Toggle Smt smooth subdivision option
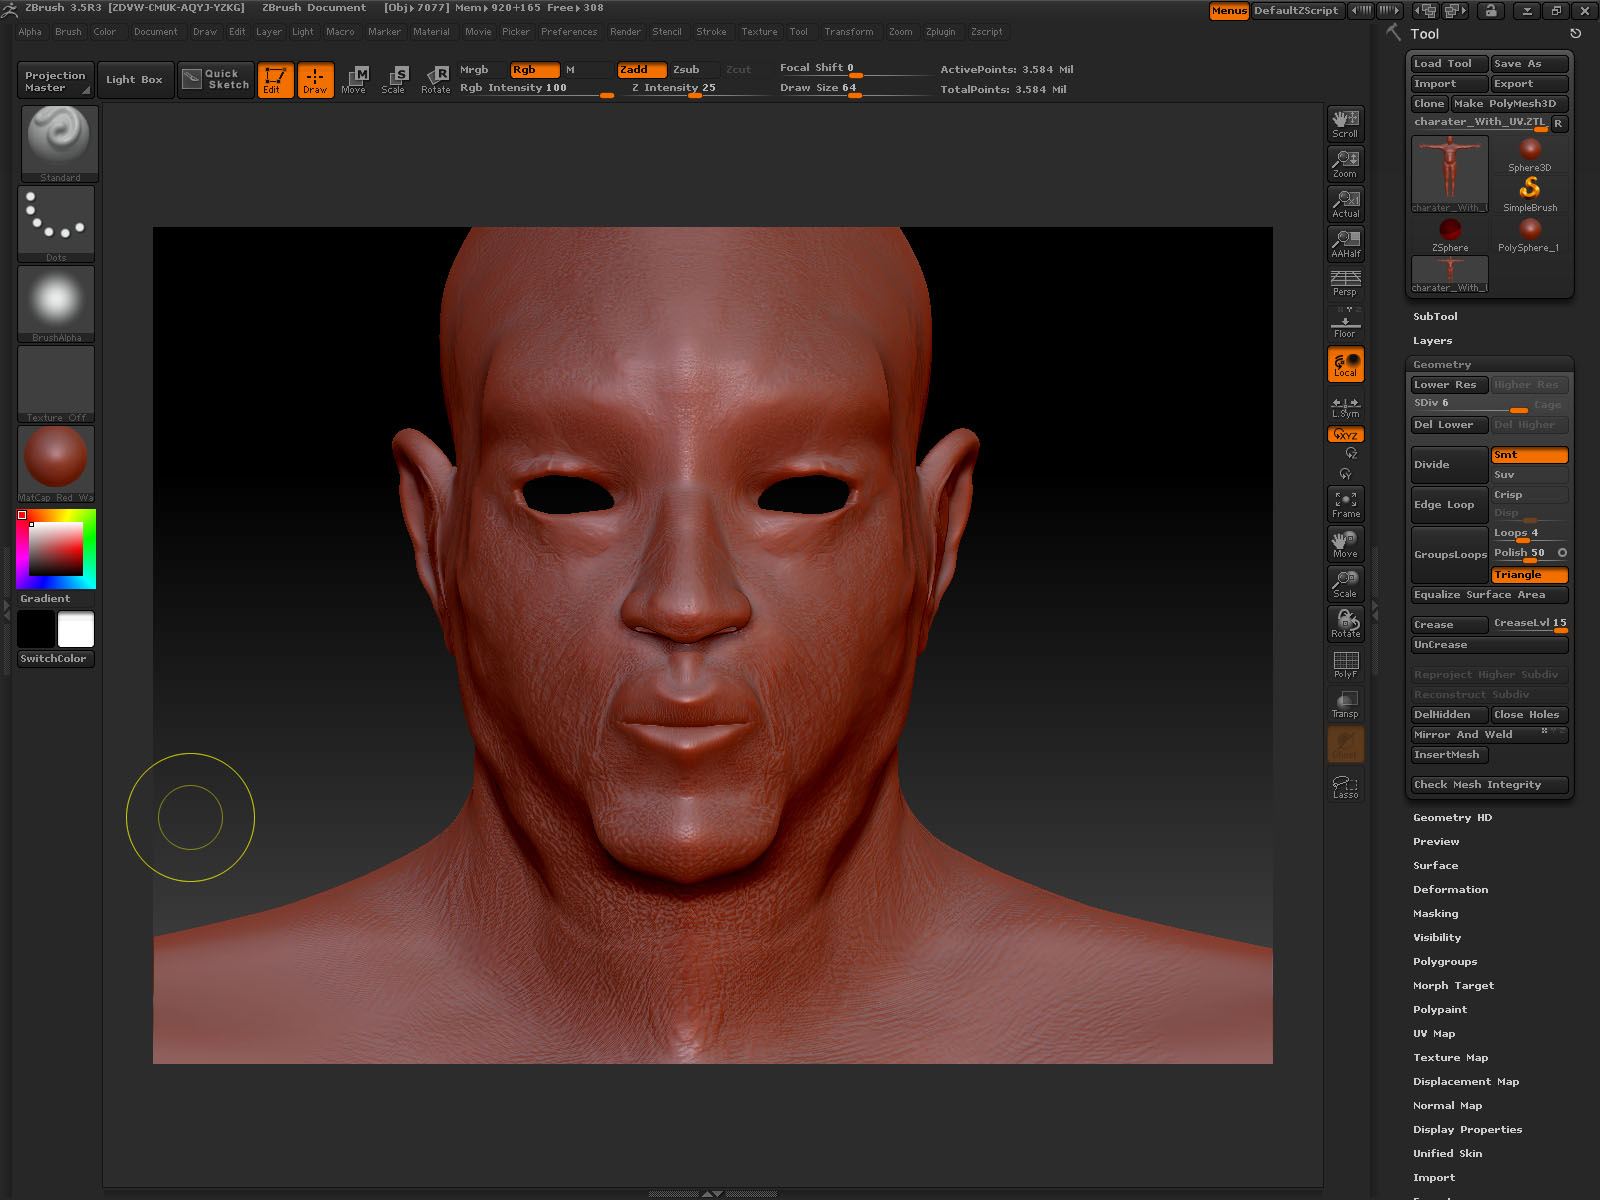1600x1200 pixels. (x=1529, y=455)
